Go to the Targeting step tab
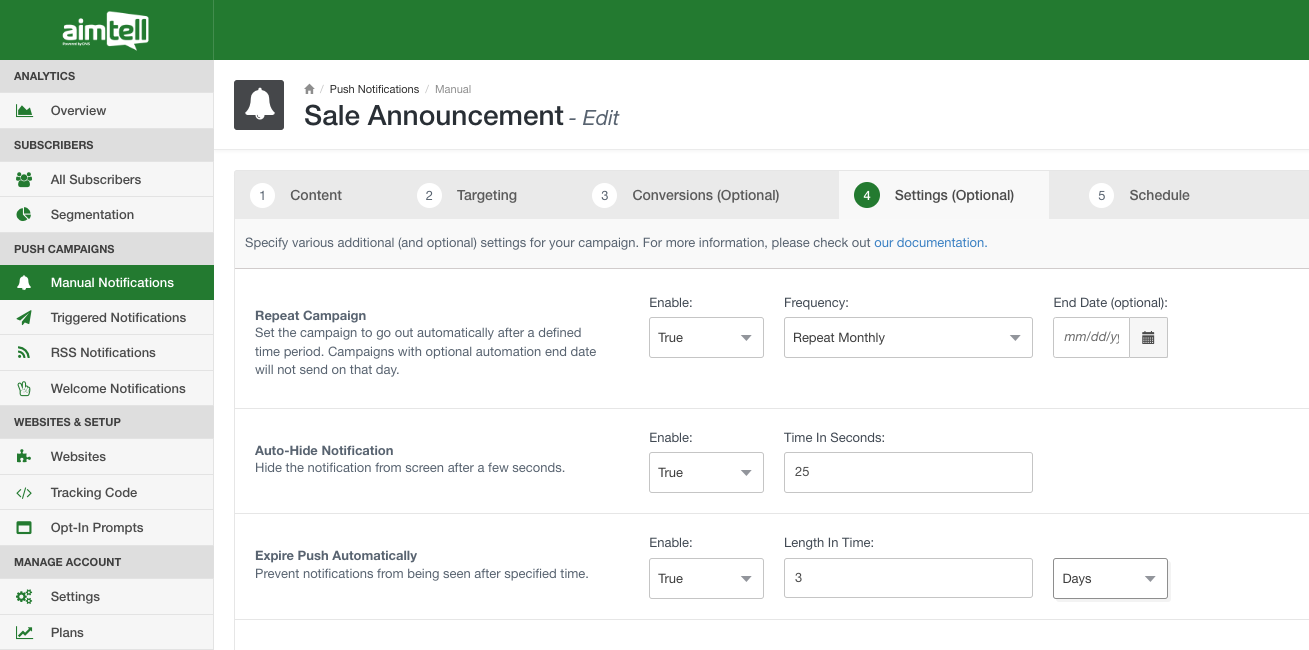Image resolution: width=1309 pixels, height=650 pixels. click(486, 195)
